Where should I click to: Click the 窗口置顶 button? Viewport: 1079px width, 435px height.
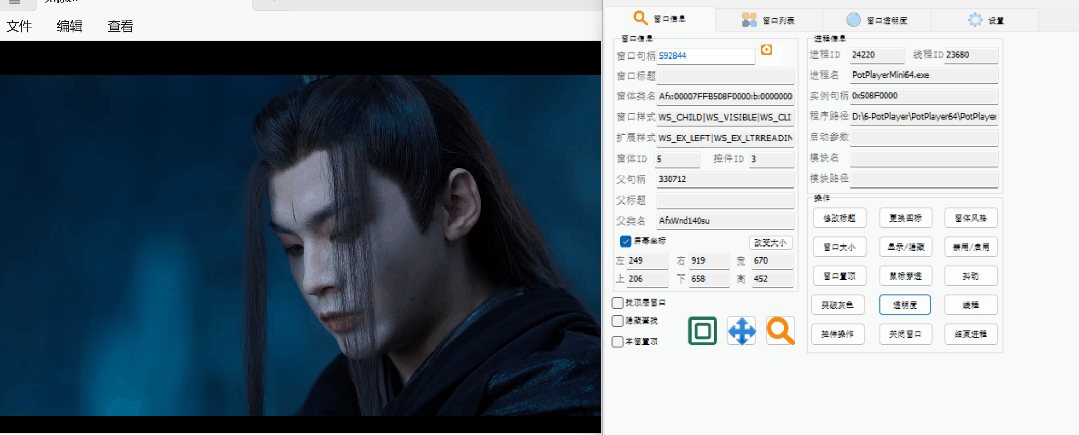click(838, 276)
